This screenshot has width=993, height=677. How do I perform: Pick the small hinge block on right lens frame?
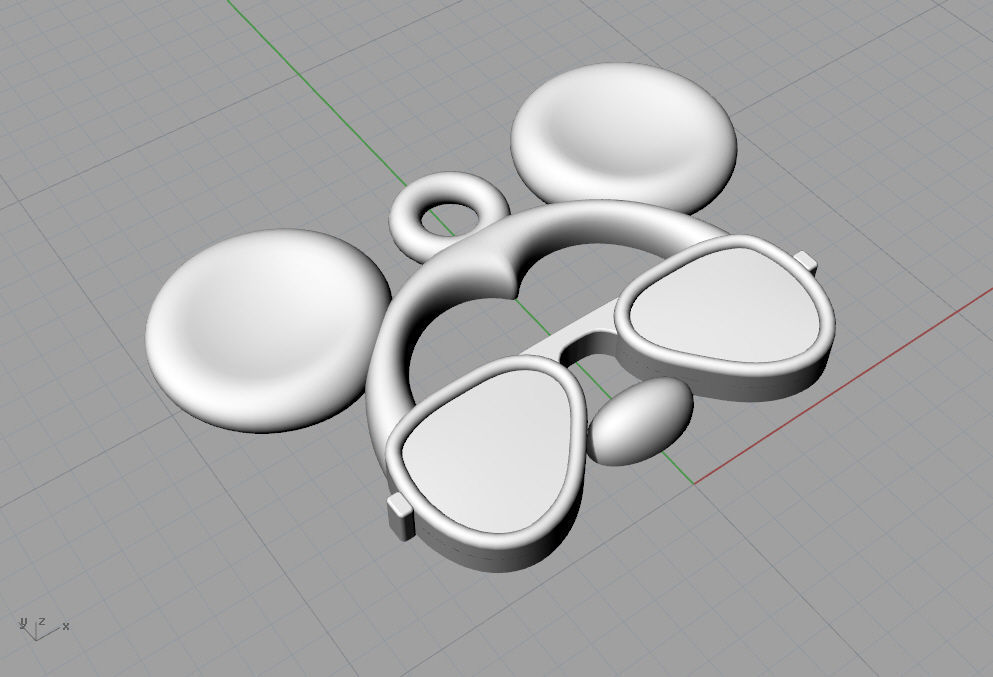(x=806, y=260)
